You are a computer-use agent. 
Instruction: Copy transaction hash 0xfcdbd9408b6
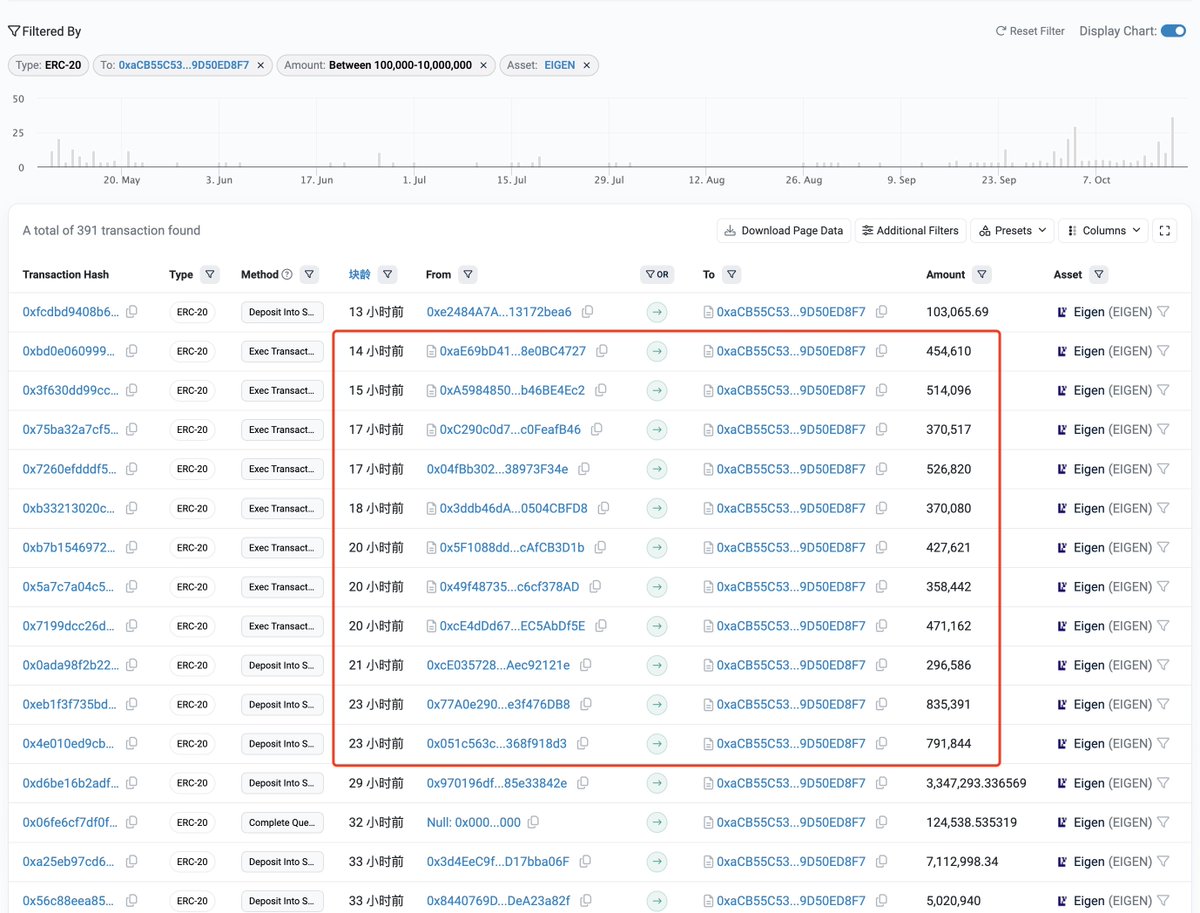(132, 312)
